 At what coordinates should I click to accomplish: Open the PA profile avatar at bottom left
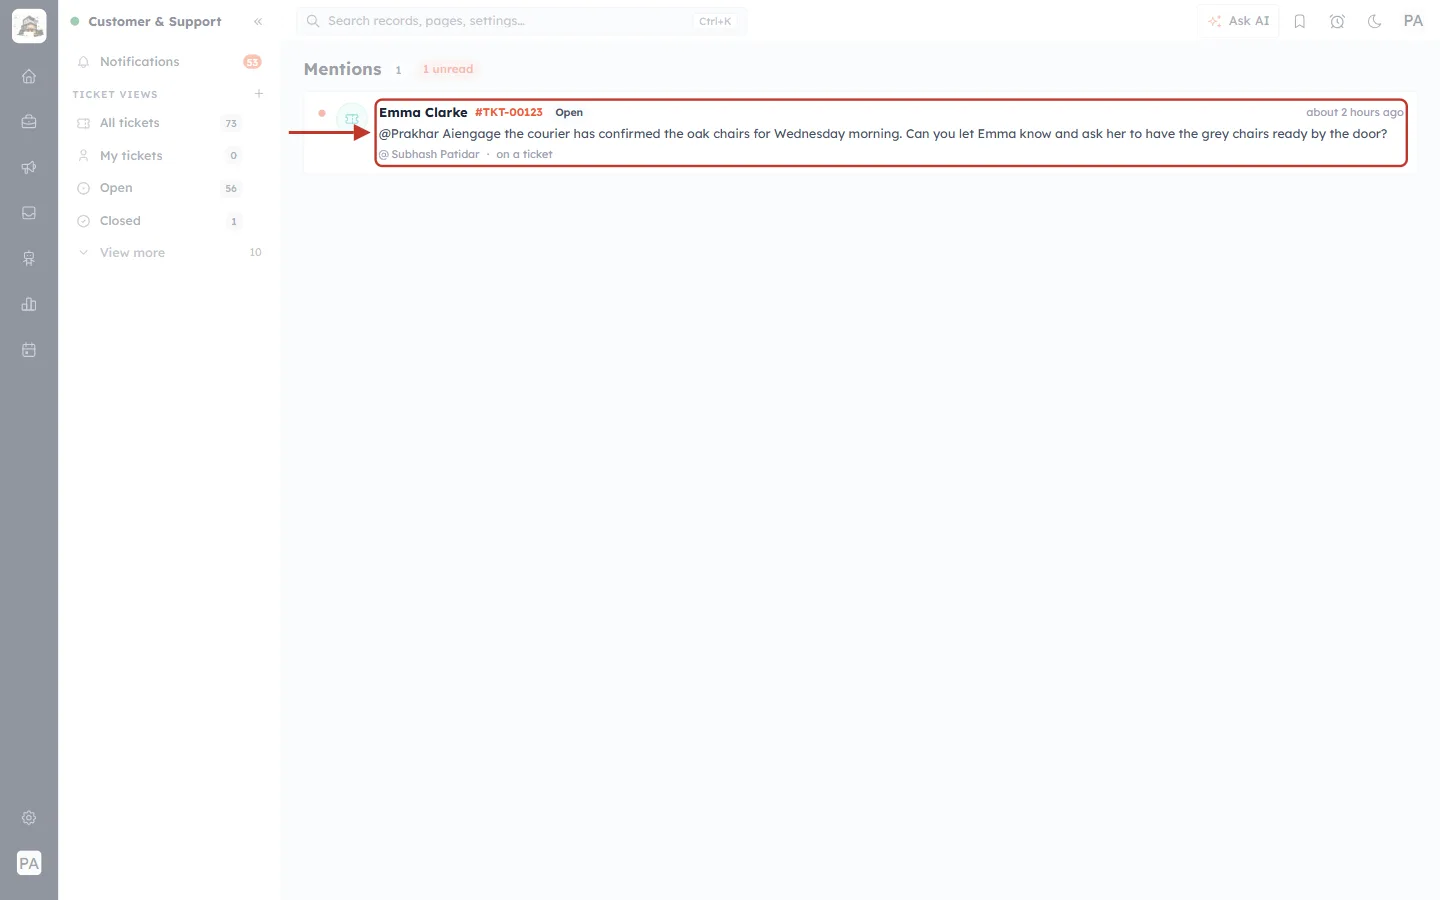tap(29, 863)
